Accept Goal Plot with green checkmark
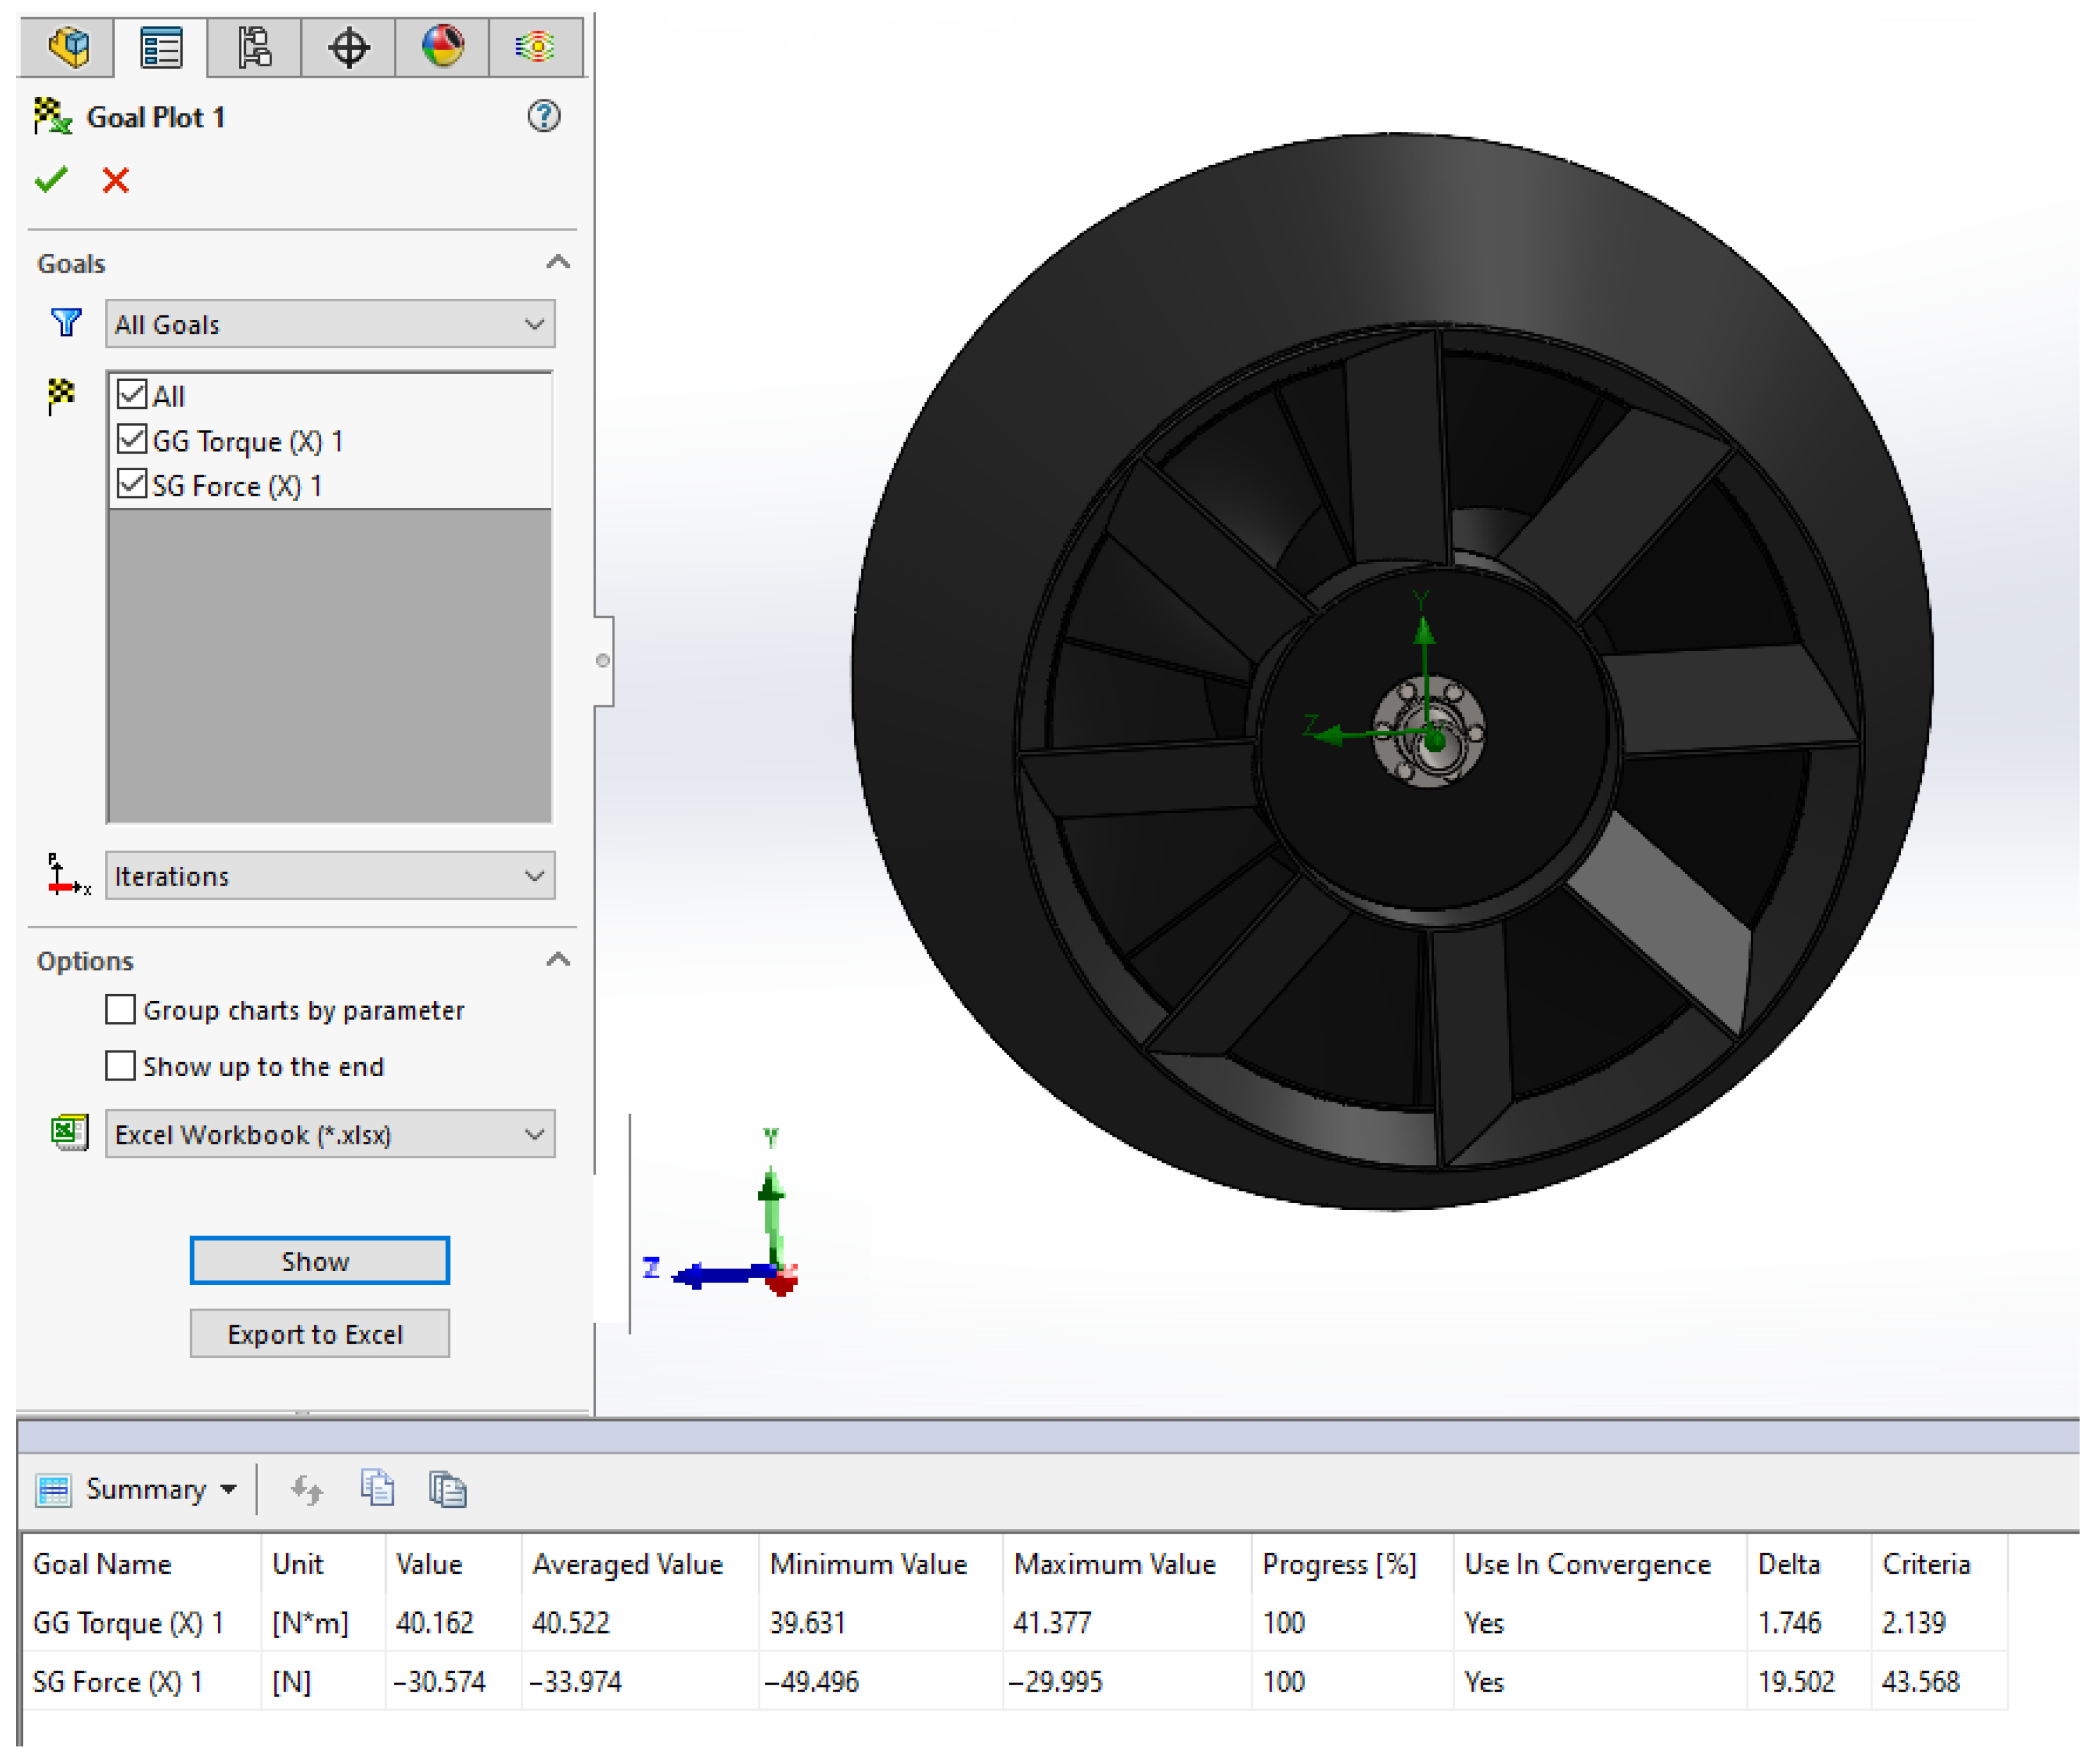 tap(51, 180)
